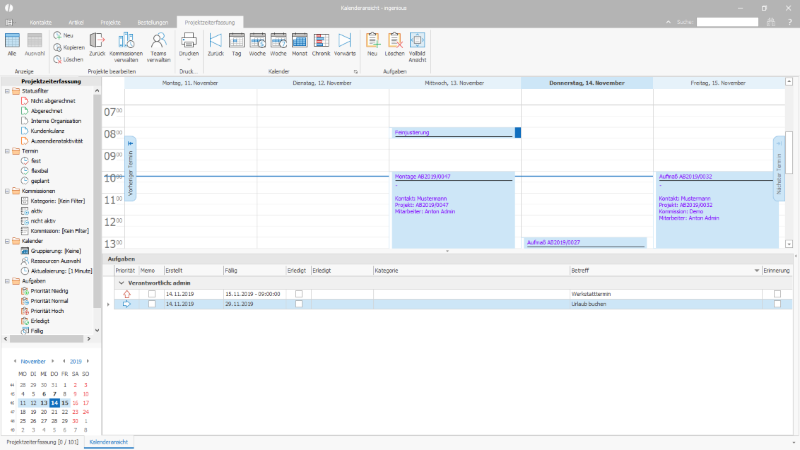Collapse the Statusfilter tree node
Image resolution: width=800 pixels, height=450 pixels.
(7, 91)
